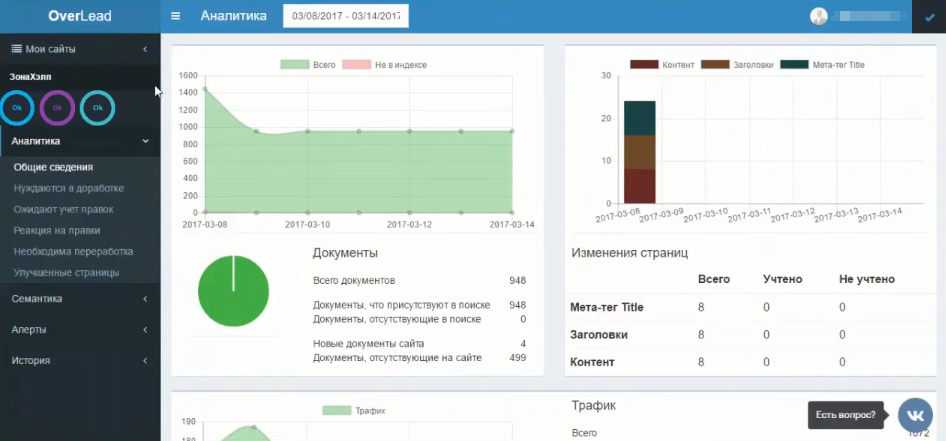Viewport: 946px width, 441px height.
Task: Click the teal Ok circle indicator
Action: pyautogui.click(x=97, y=107)
